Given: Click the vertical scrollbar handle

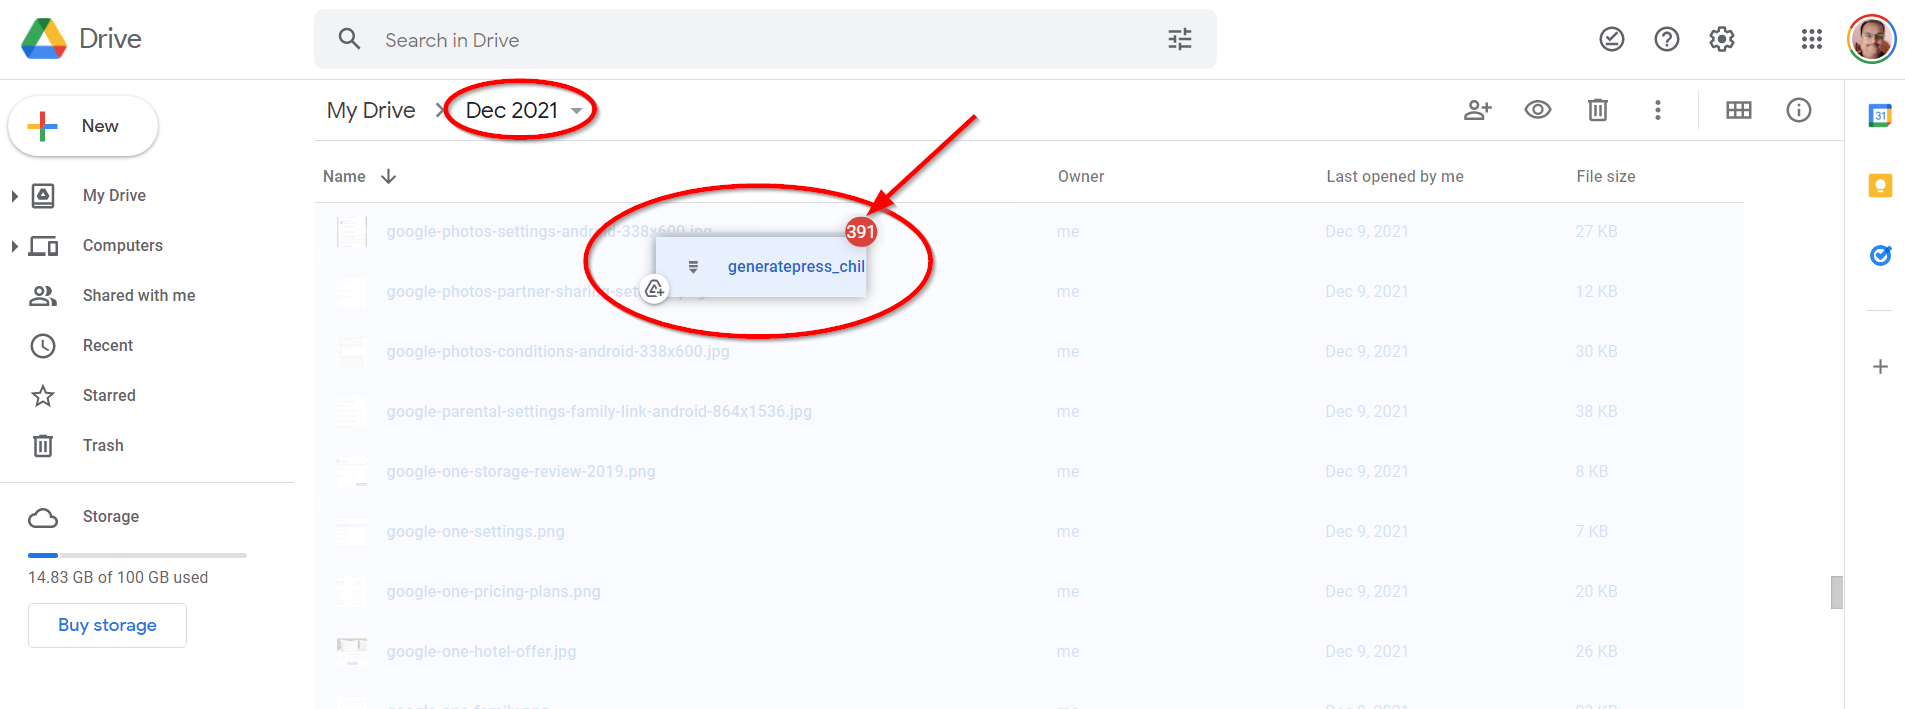Looking at the screenshot, I should click(1837, 592).
